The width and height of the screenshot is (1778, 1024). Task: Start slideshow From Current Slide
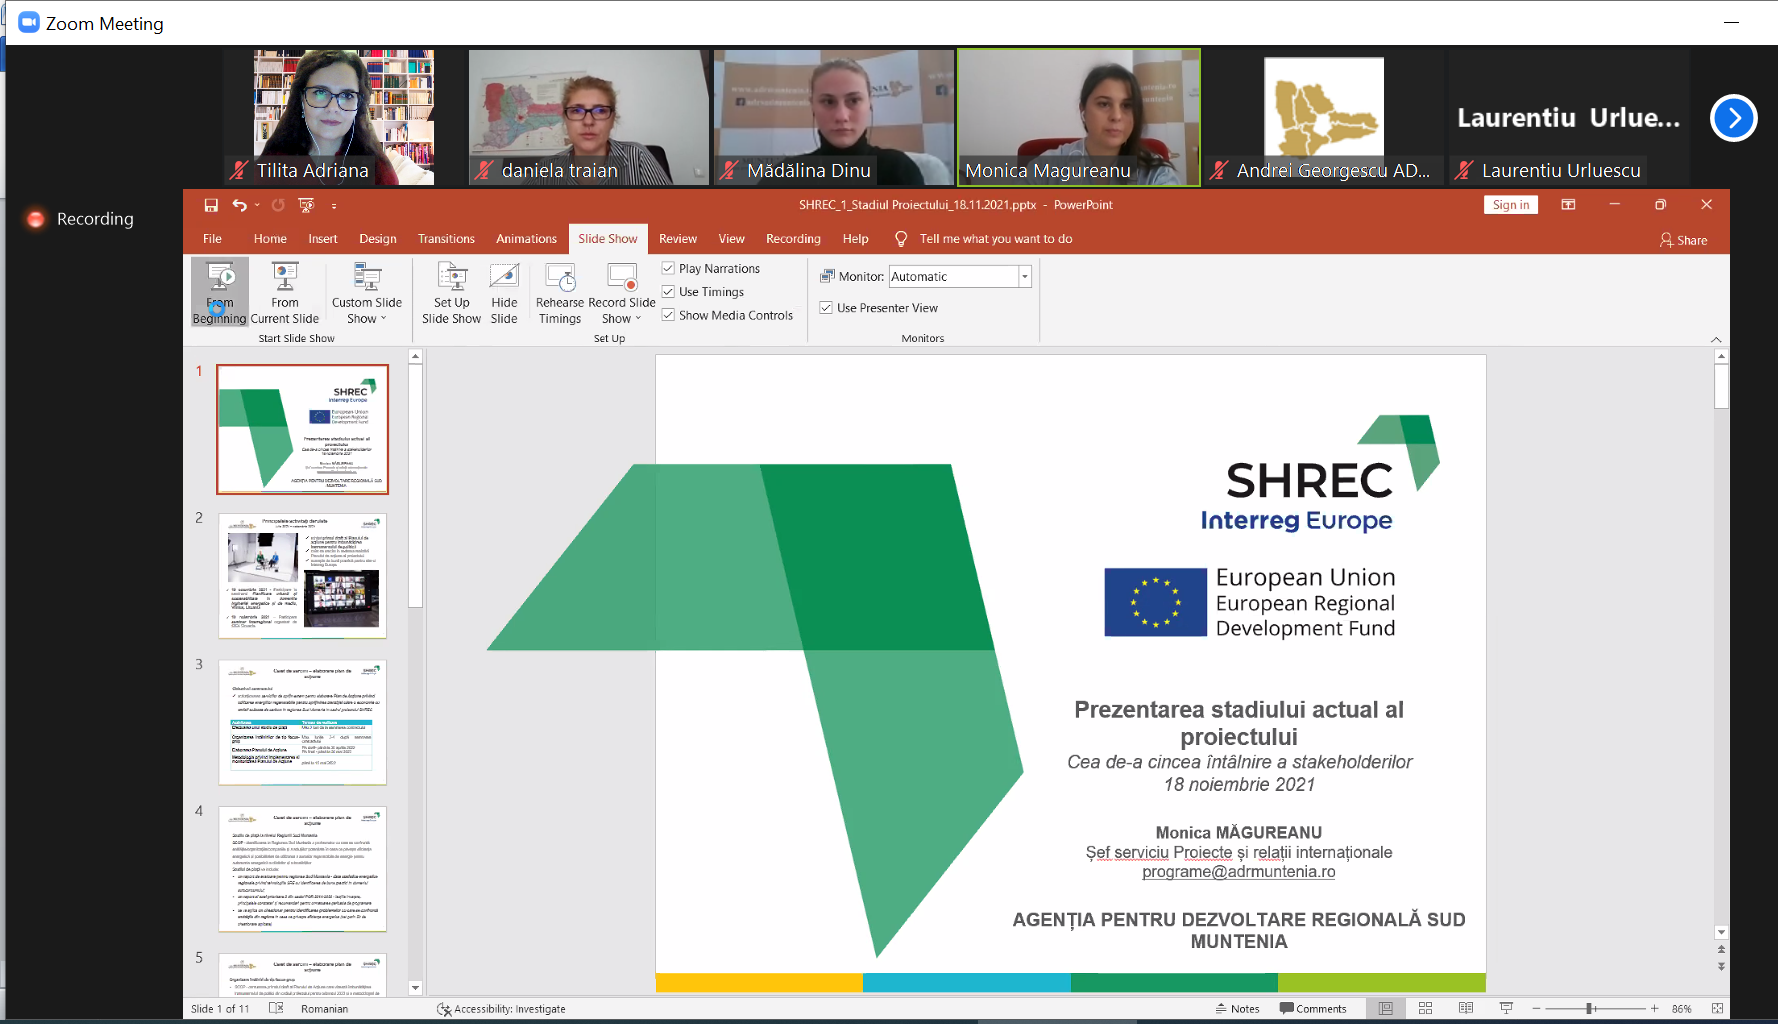(x=285, y=292)
